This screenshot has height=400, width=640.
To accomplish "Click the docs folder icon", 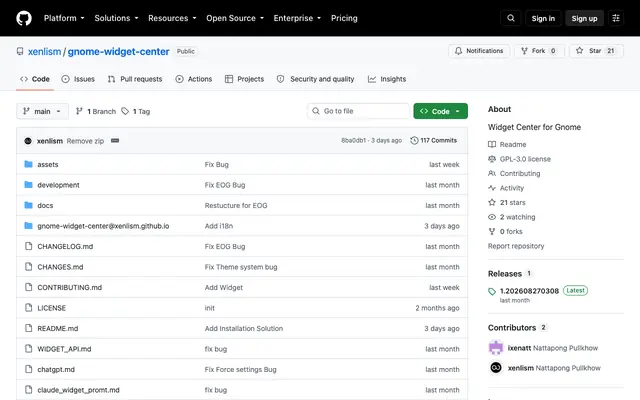I will (x=28, y=205).
